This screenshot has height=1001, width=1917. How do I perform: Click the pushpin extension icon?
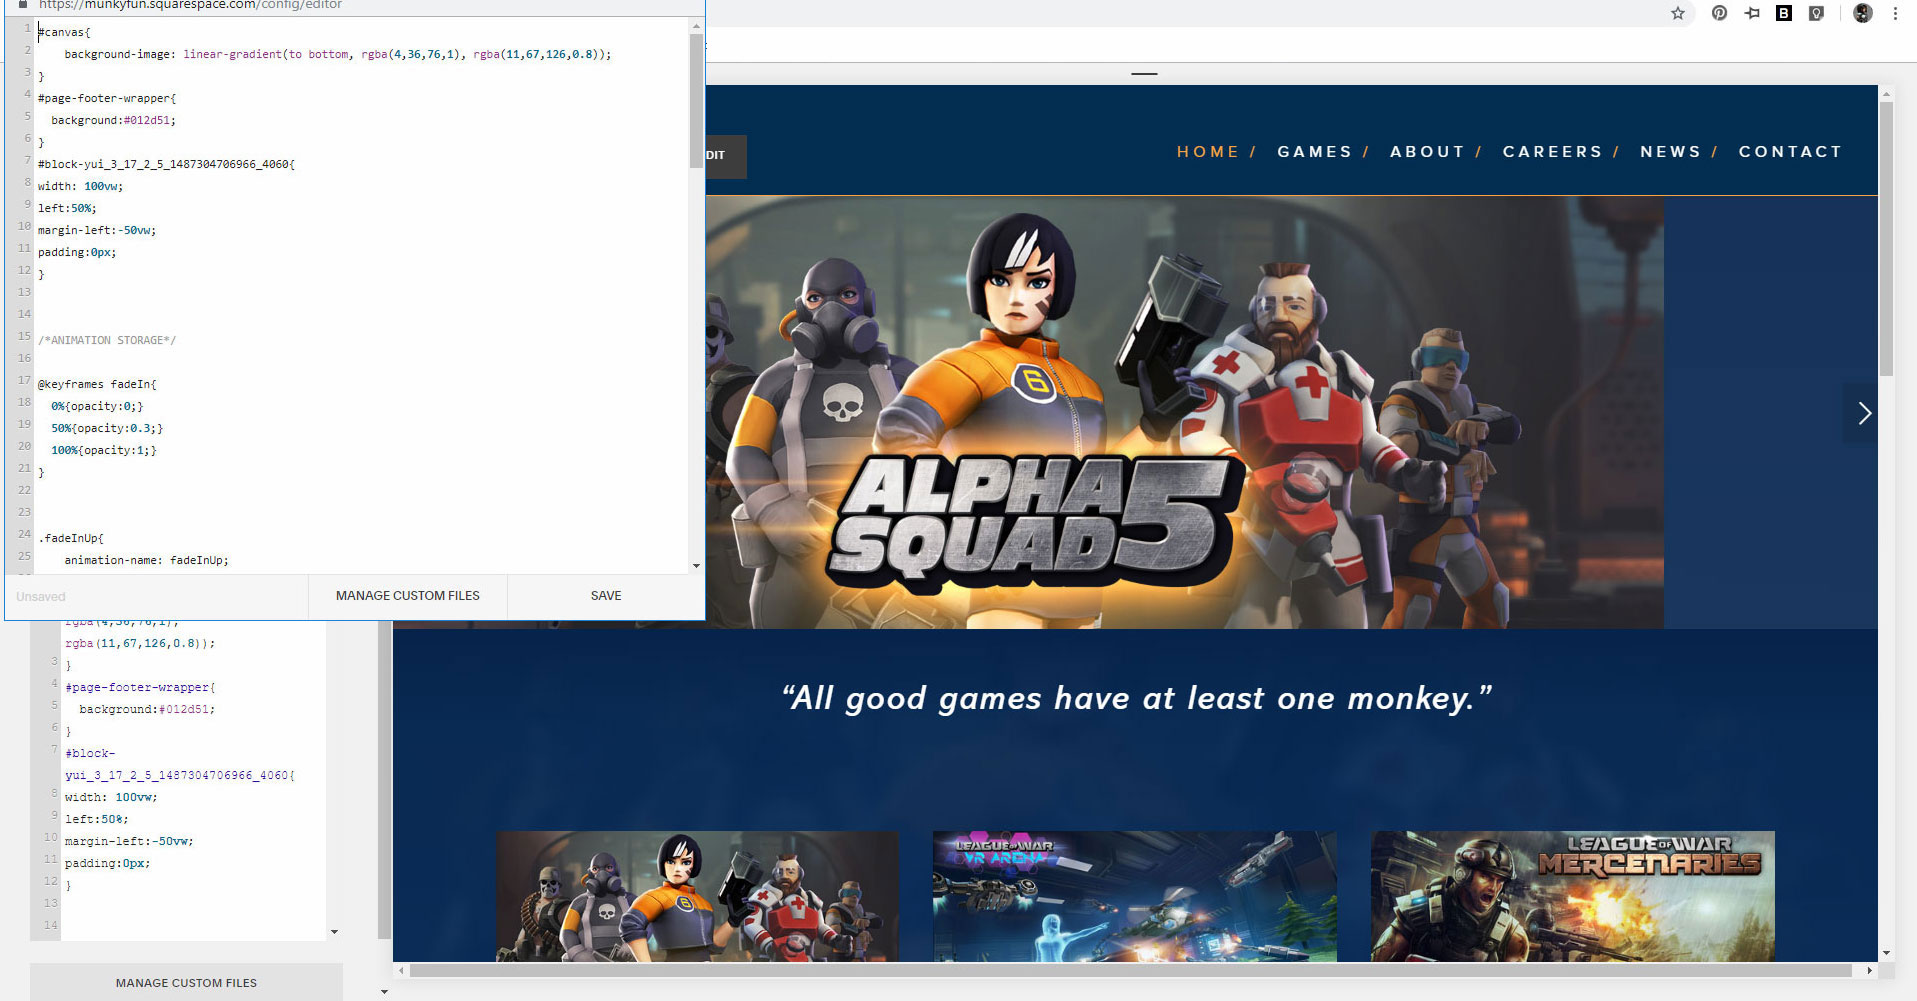pos(1752,13)
